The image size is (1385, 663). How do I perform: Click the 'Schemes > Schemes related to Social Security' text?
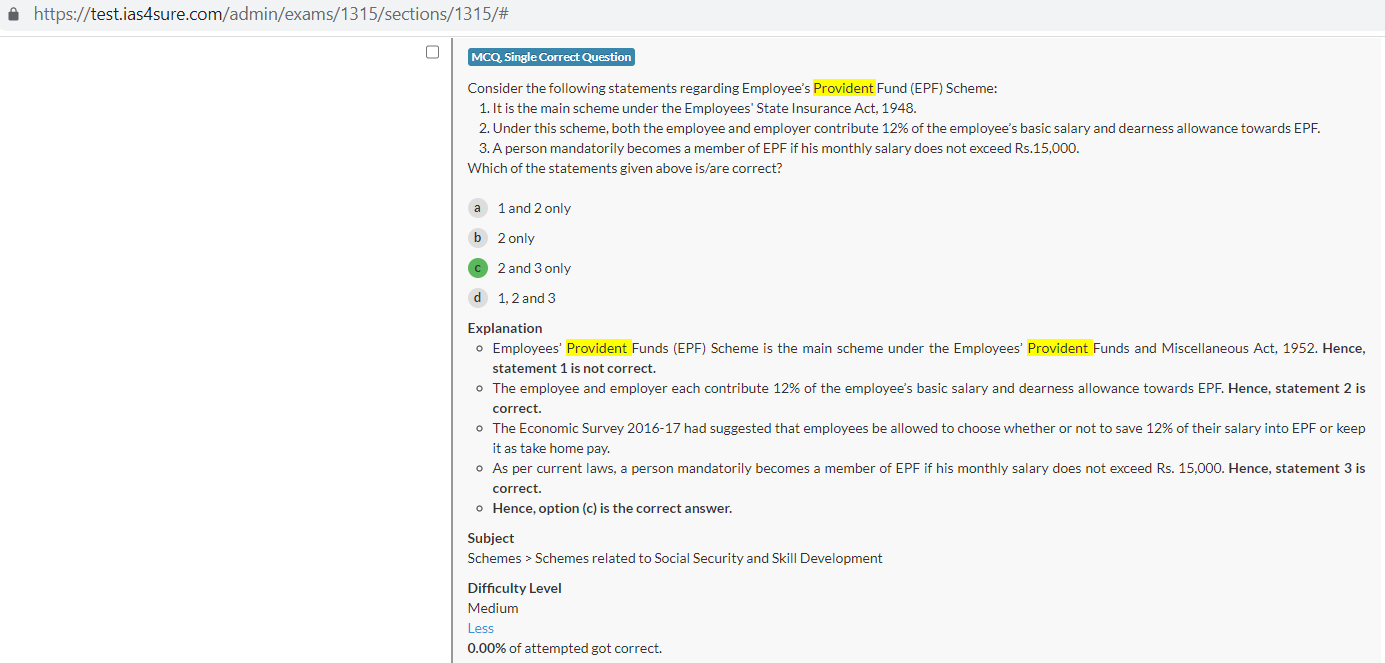(675, 558)
